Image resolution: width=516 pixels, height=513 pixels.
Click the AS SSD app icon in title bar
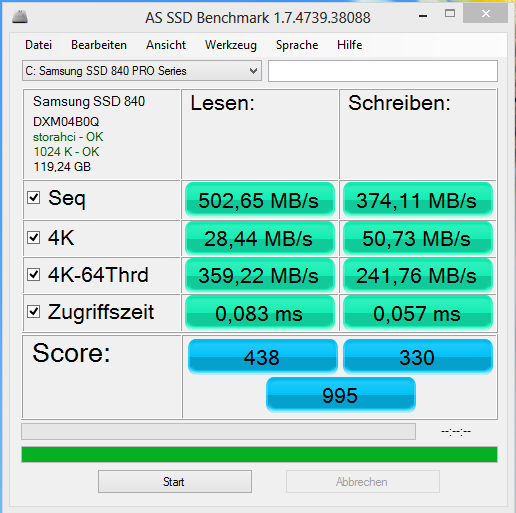pyautogui.click(x=20, y=17)
